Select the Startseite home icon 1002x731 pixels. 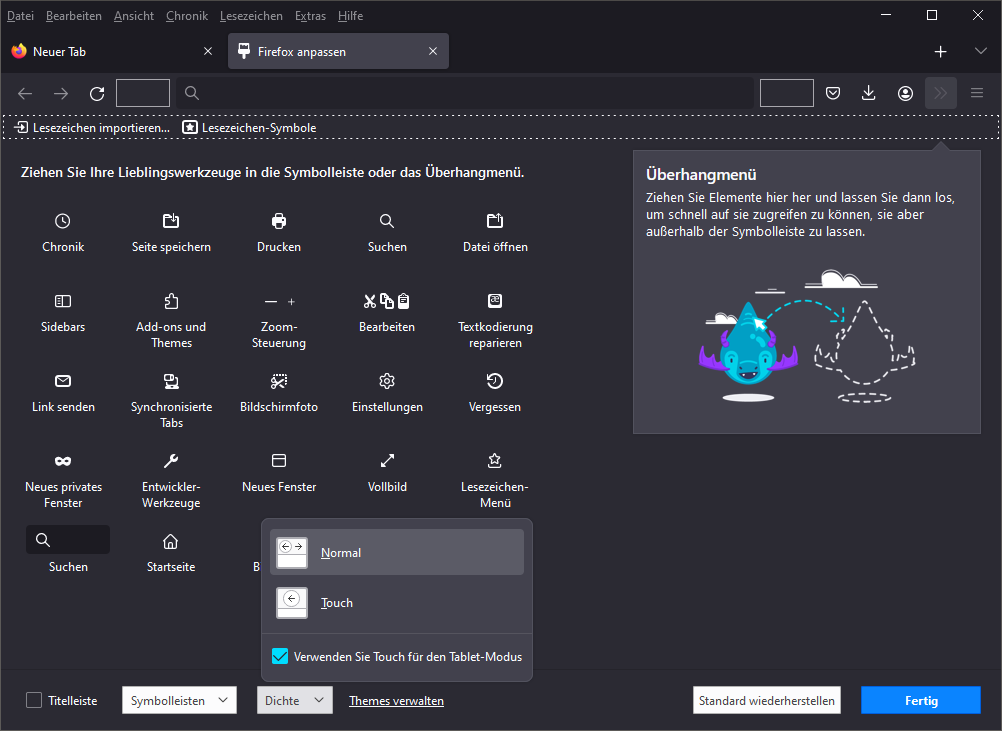coord(171,541)
